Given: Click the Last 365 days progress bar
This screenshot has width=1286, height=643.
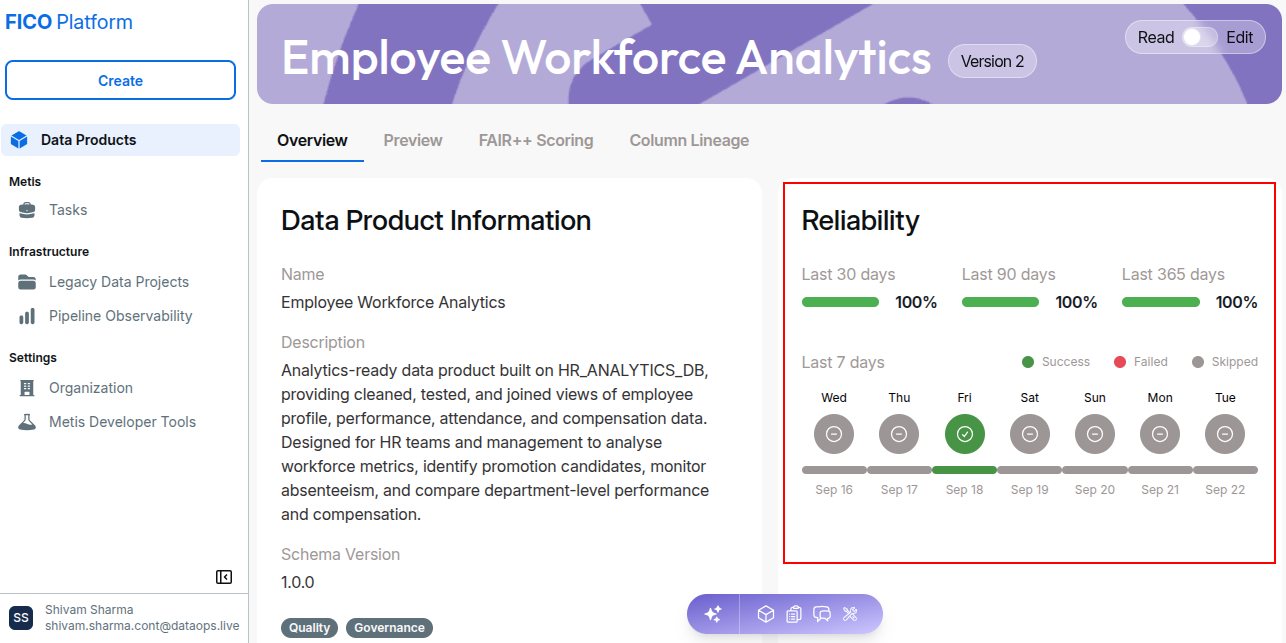Looking at the screenshot, I should click(x=1161, y=302).
